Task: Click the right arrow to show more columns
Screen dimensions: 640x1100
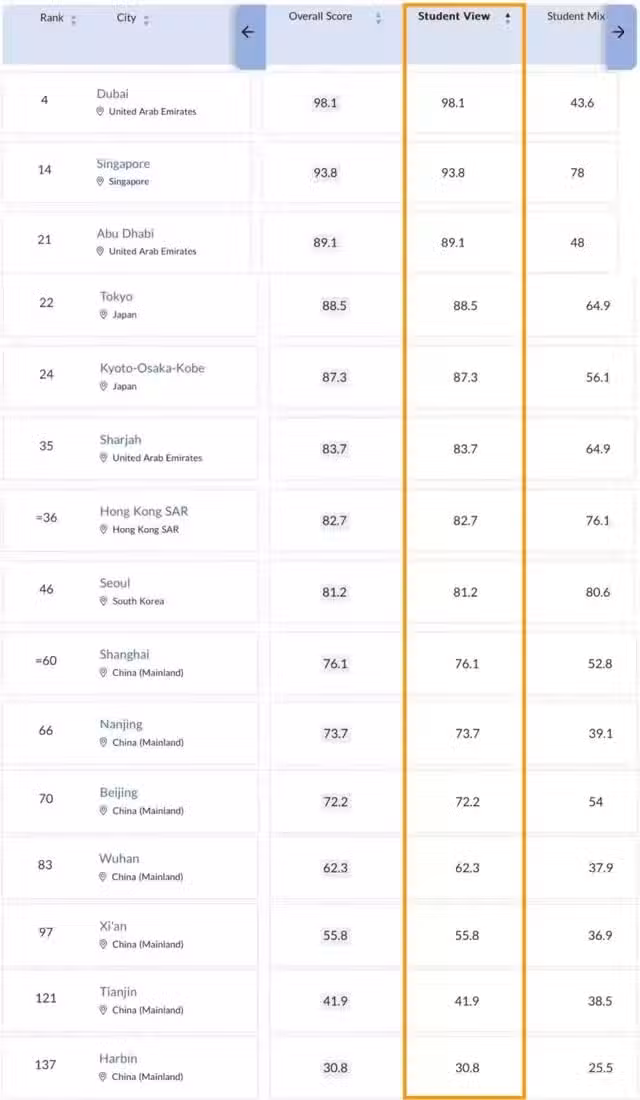Action: click(618, 32)
